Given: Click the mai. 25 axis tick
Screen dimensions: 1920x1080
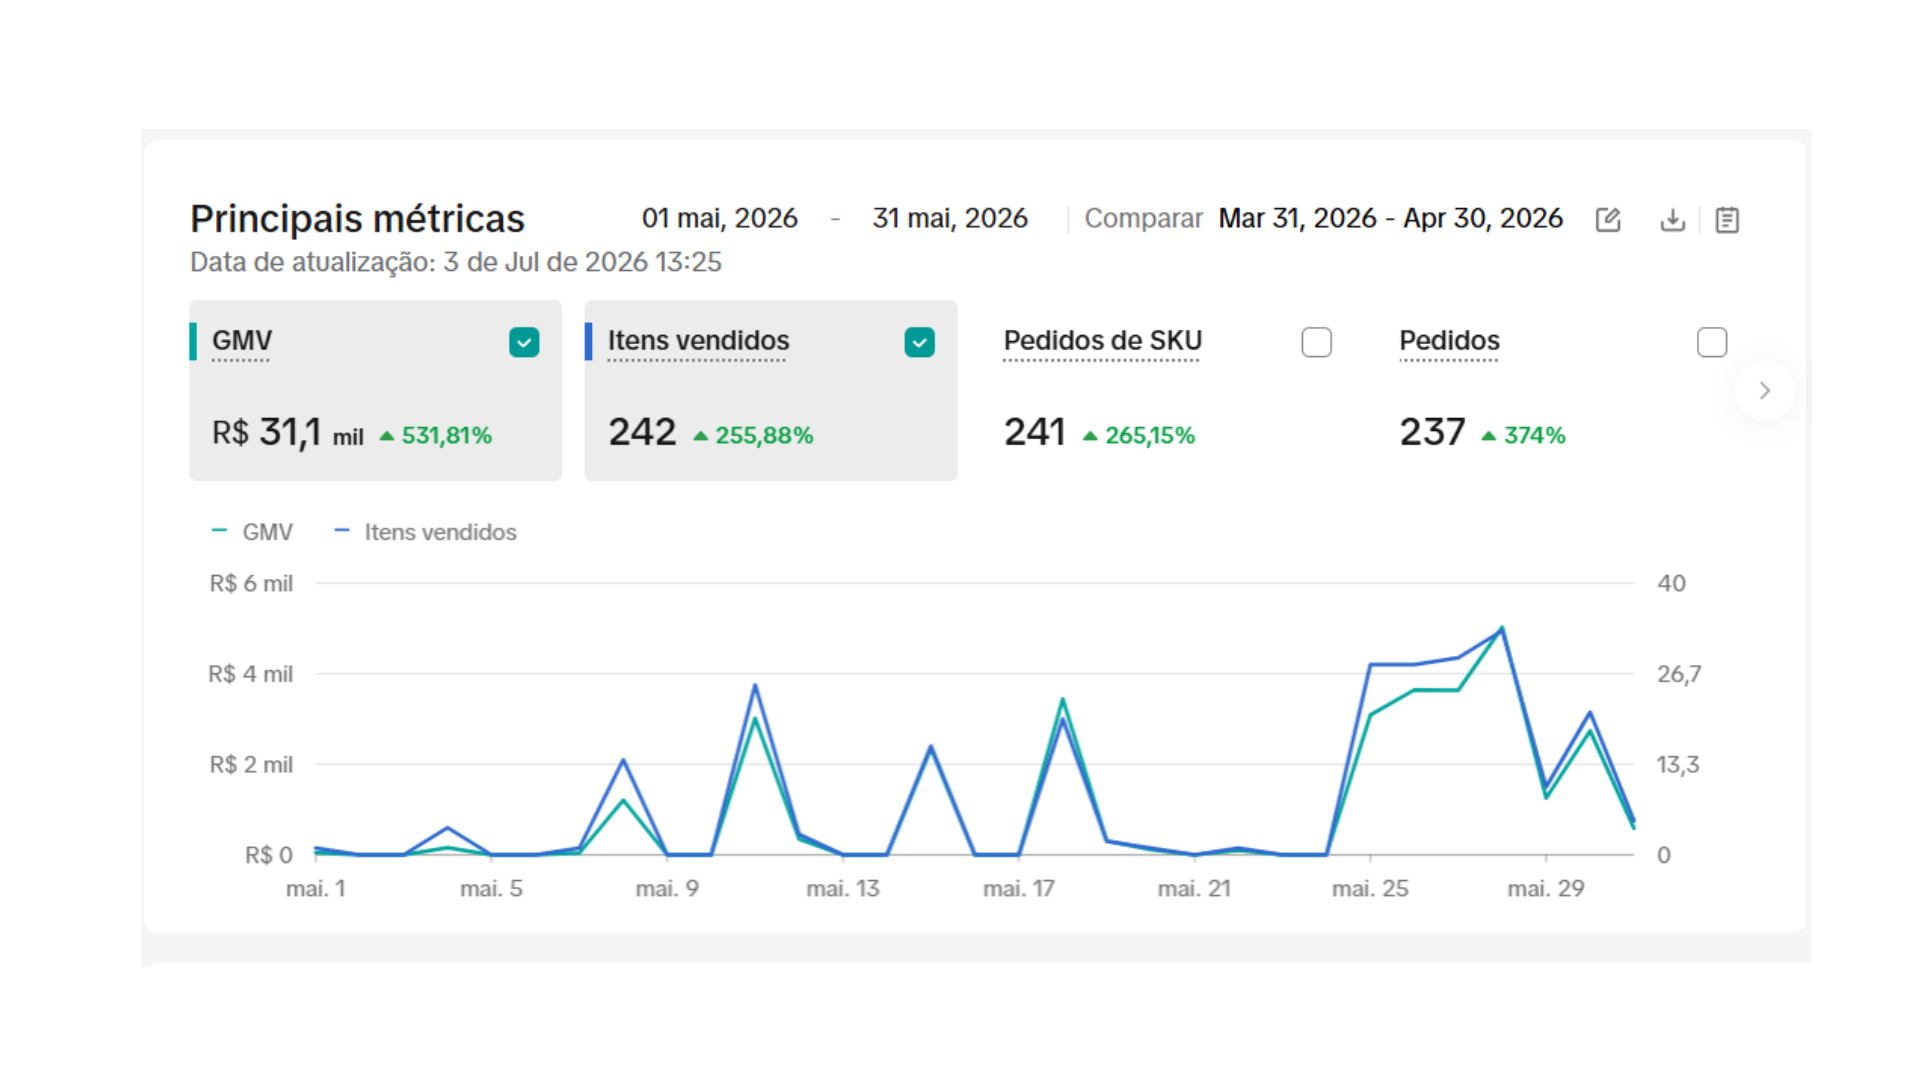Looking at the screenshot, I should click(x=1370, y=888).
